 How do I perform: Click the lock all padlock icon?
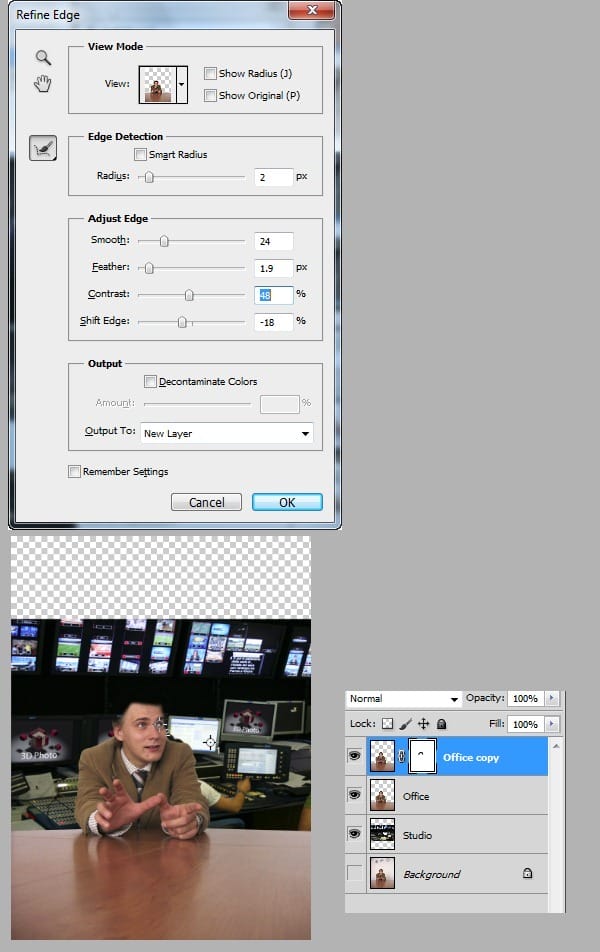pyautogui.click(x=441, y=723)
